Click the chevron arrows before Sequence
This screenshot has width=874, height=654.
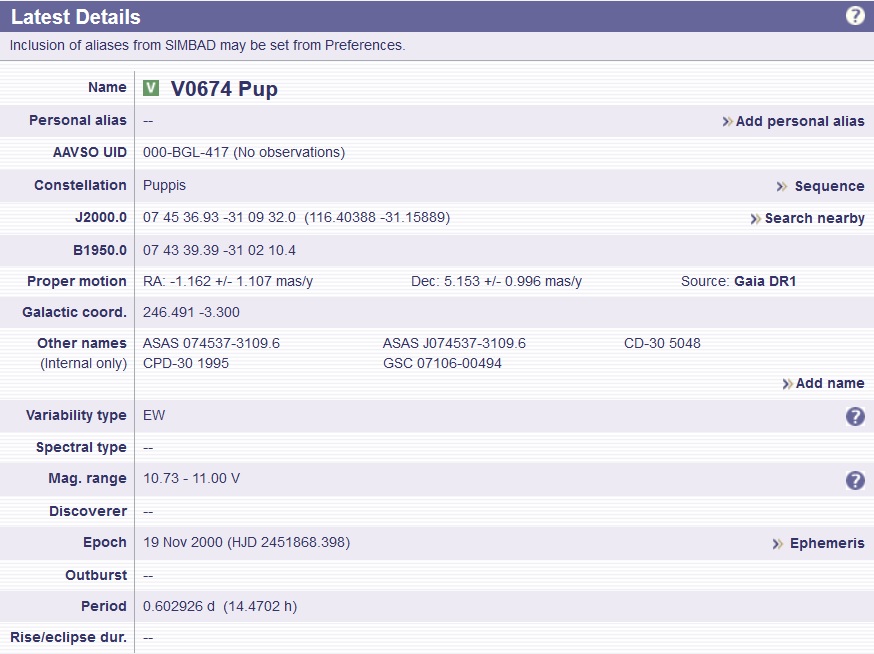coord(782,186)
